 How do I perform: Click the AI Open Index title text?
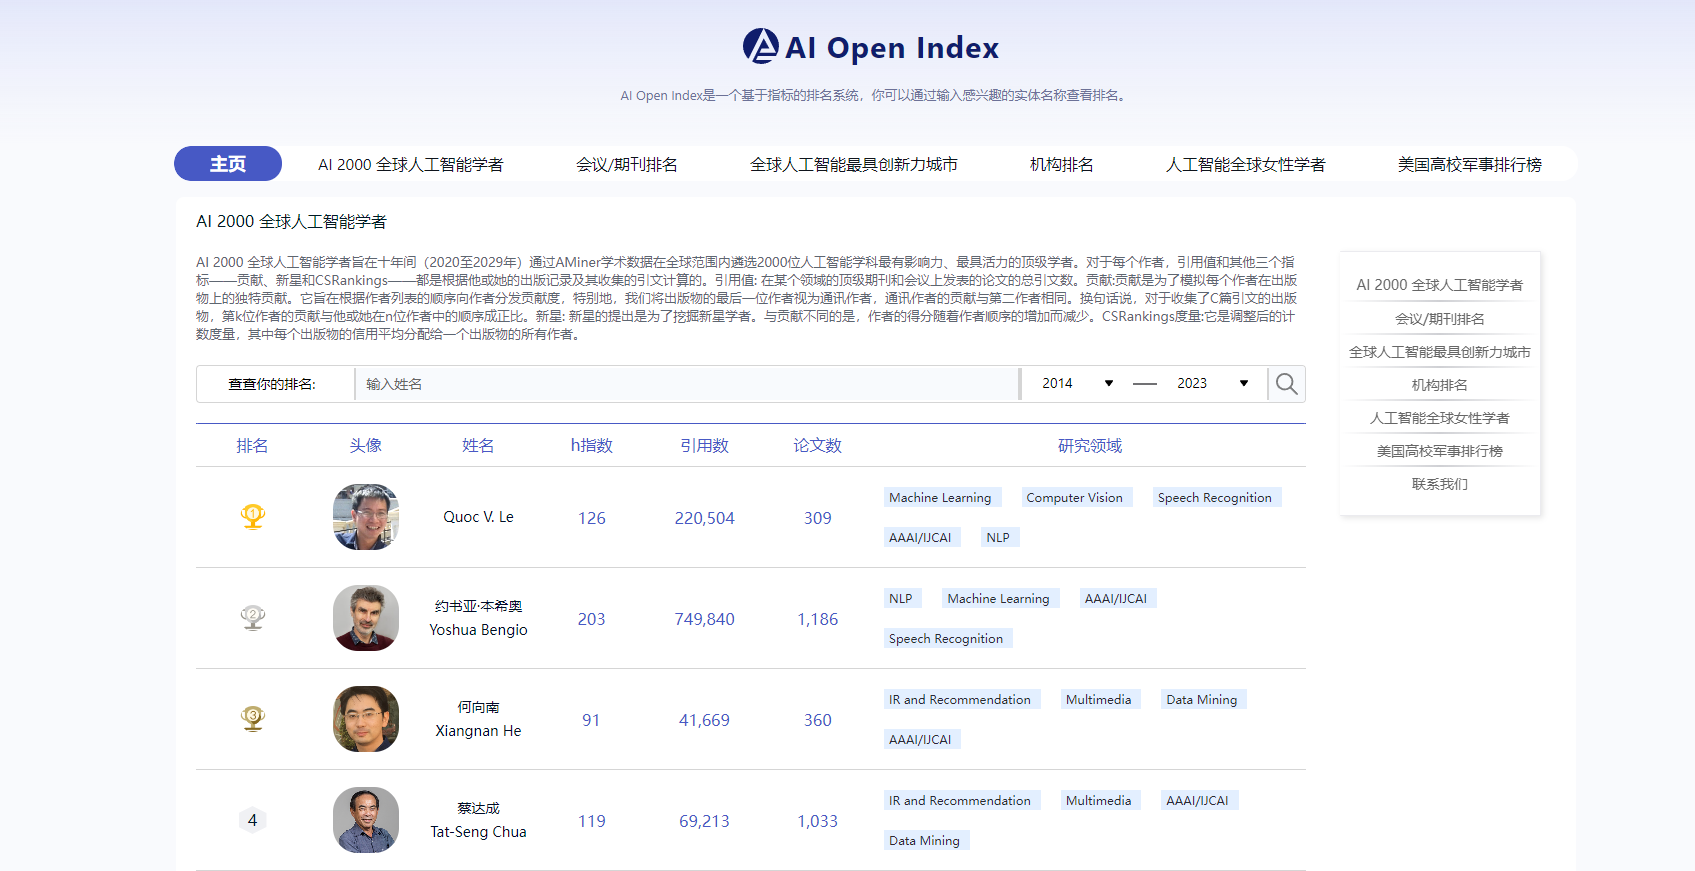[892, 47]
